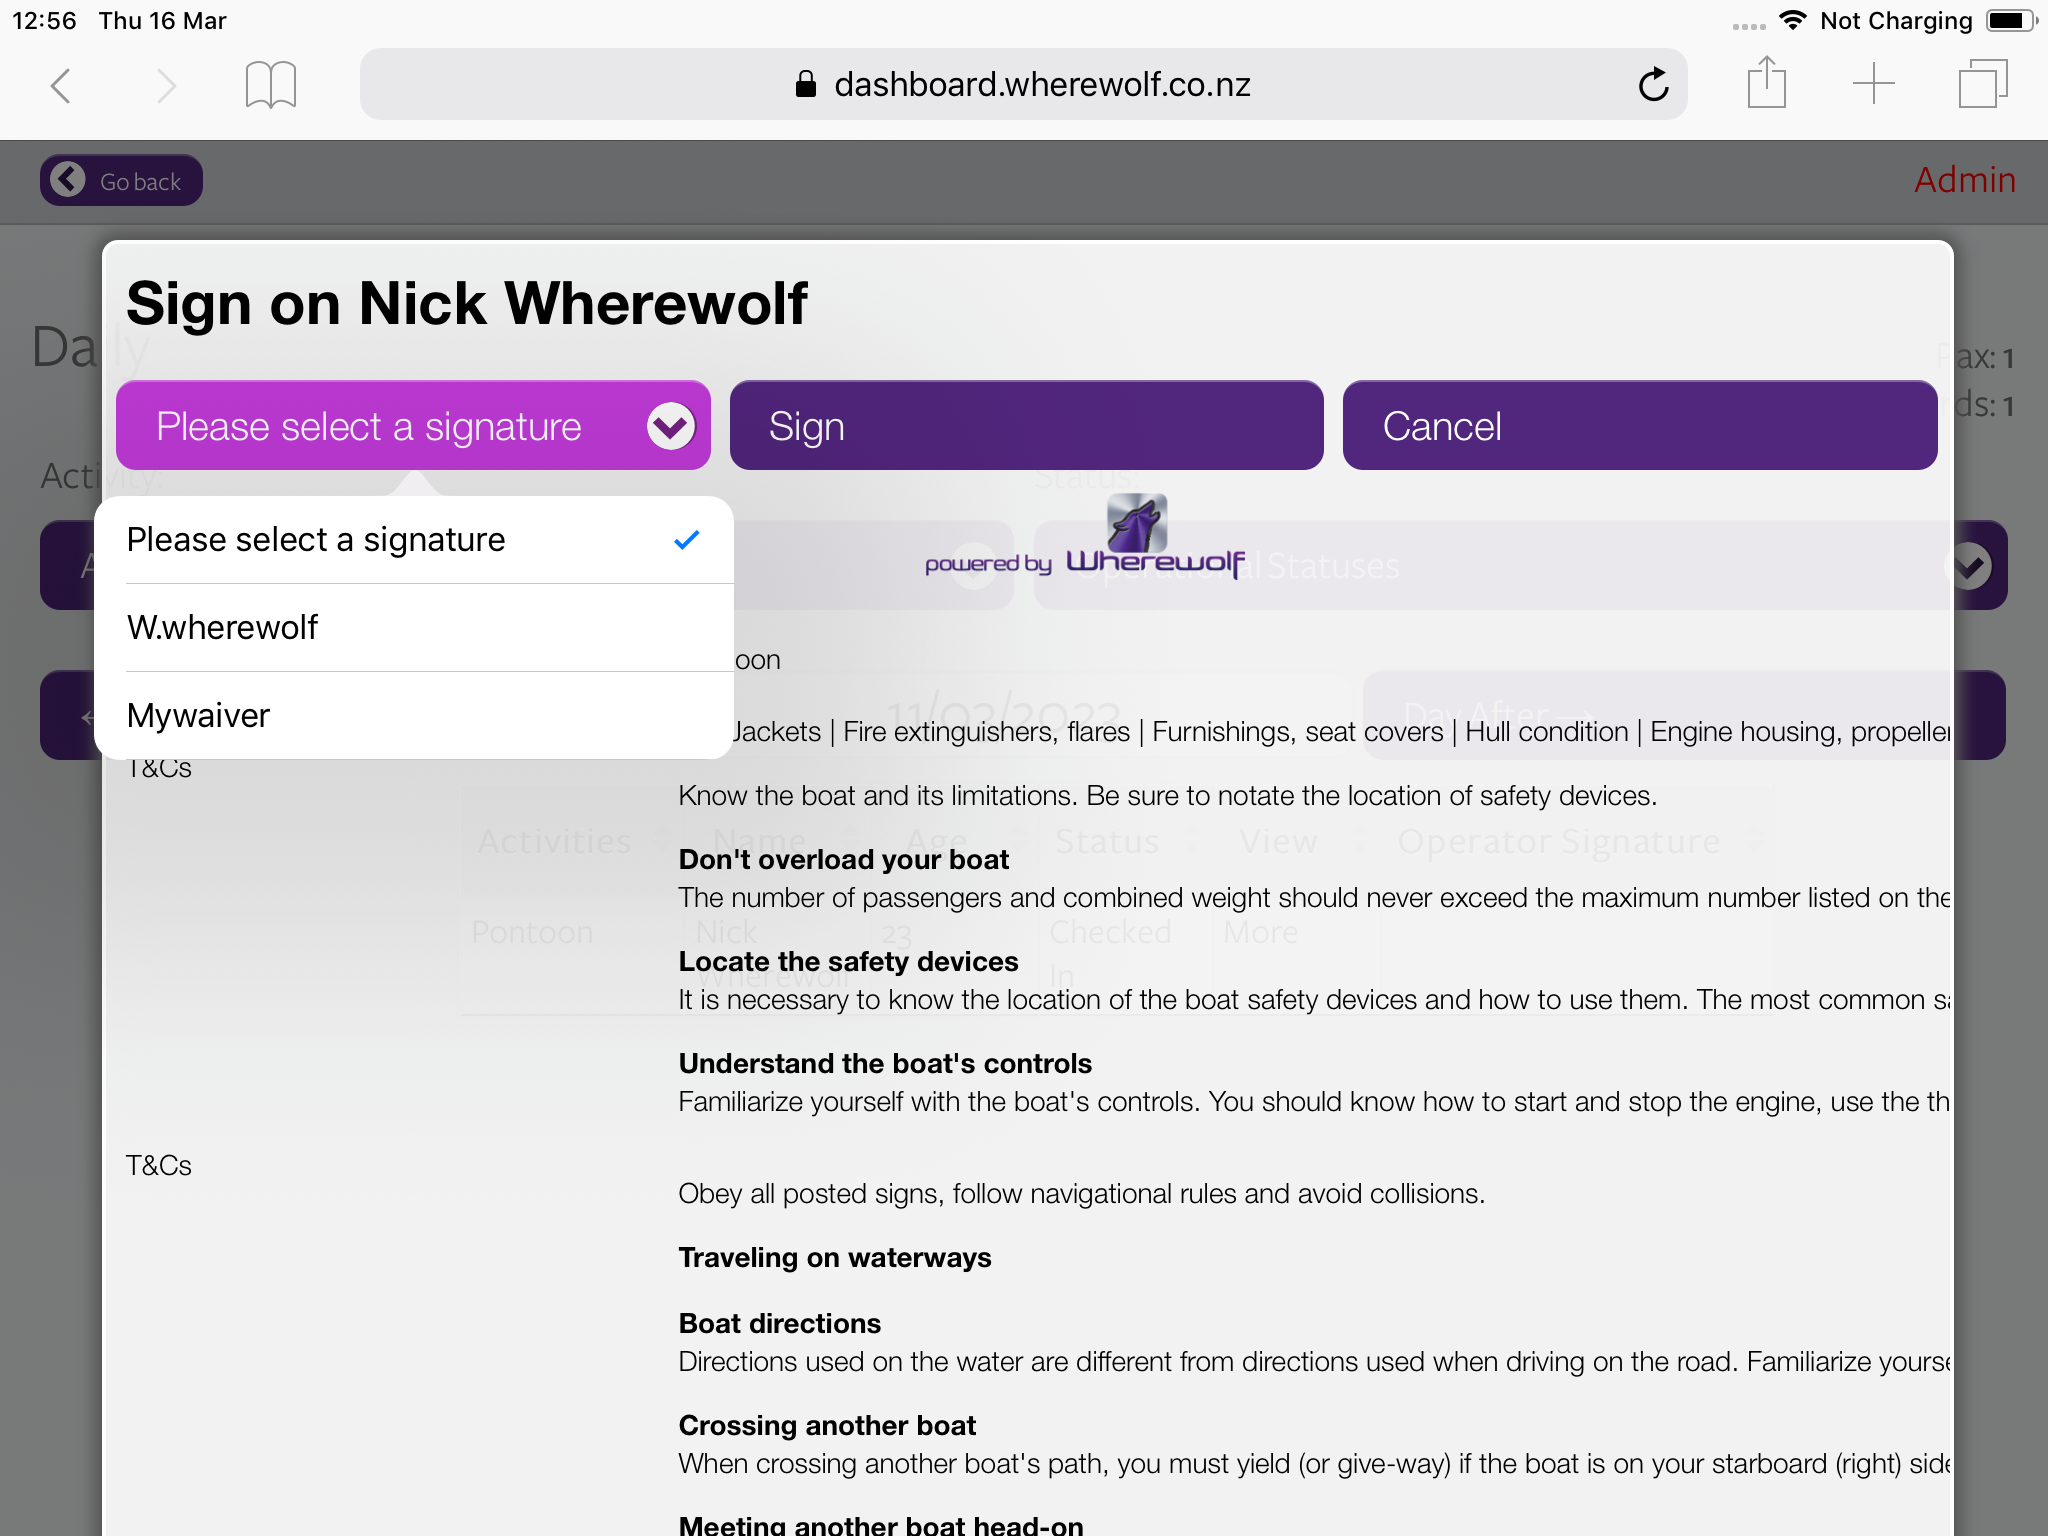Image resolution: width=2048 pixels, height=1536 pixels.
Task: Expand Operational Statuses dropdown chevron
Action: (1970, 567)
